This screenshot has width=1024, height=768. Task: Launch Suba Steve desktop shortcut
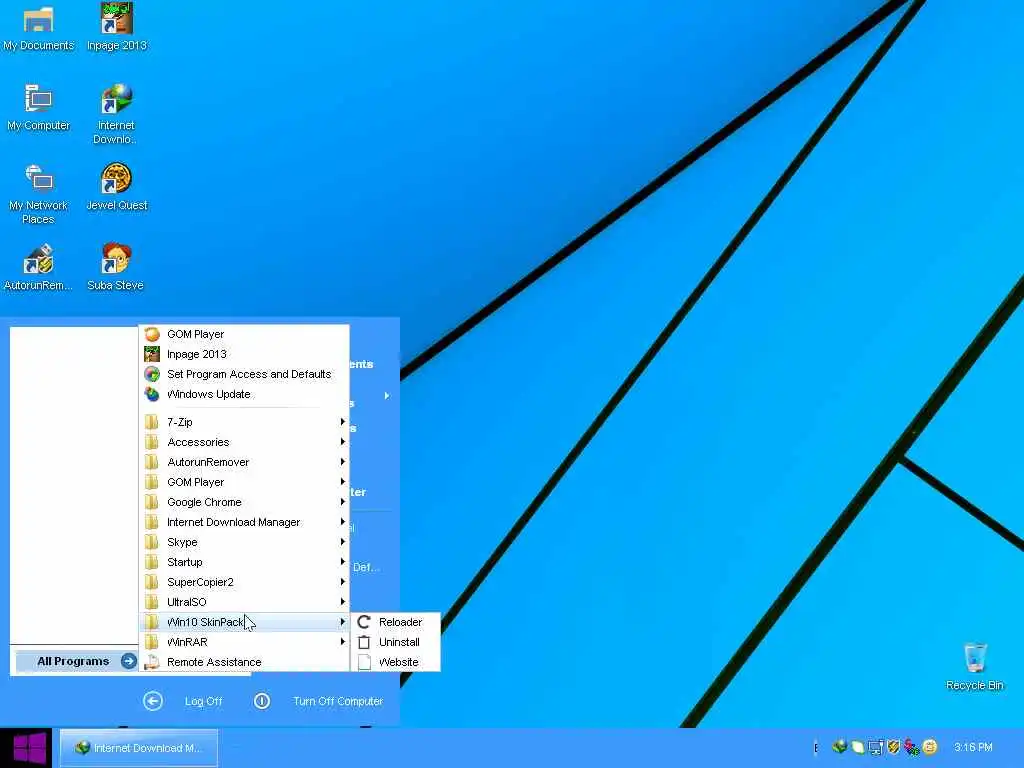tap(116, 267)
